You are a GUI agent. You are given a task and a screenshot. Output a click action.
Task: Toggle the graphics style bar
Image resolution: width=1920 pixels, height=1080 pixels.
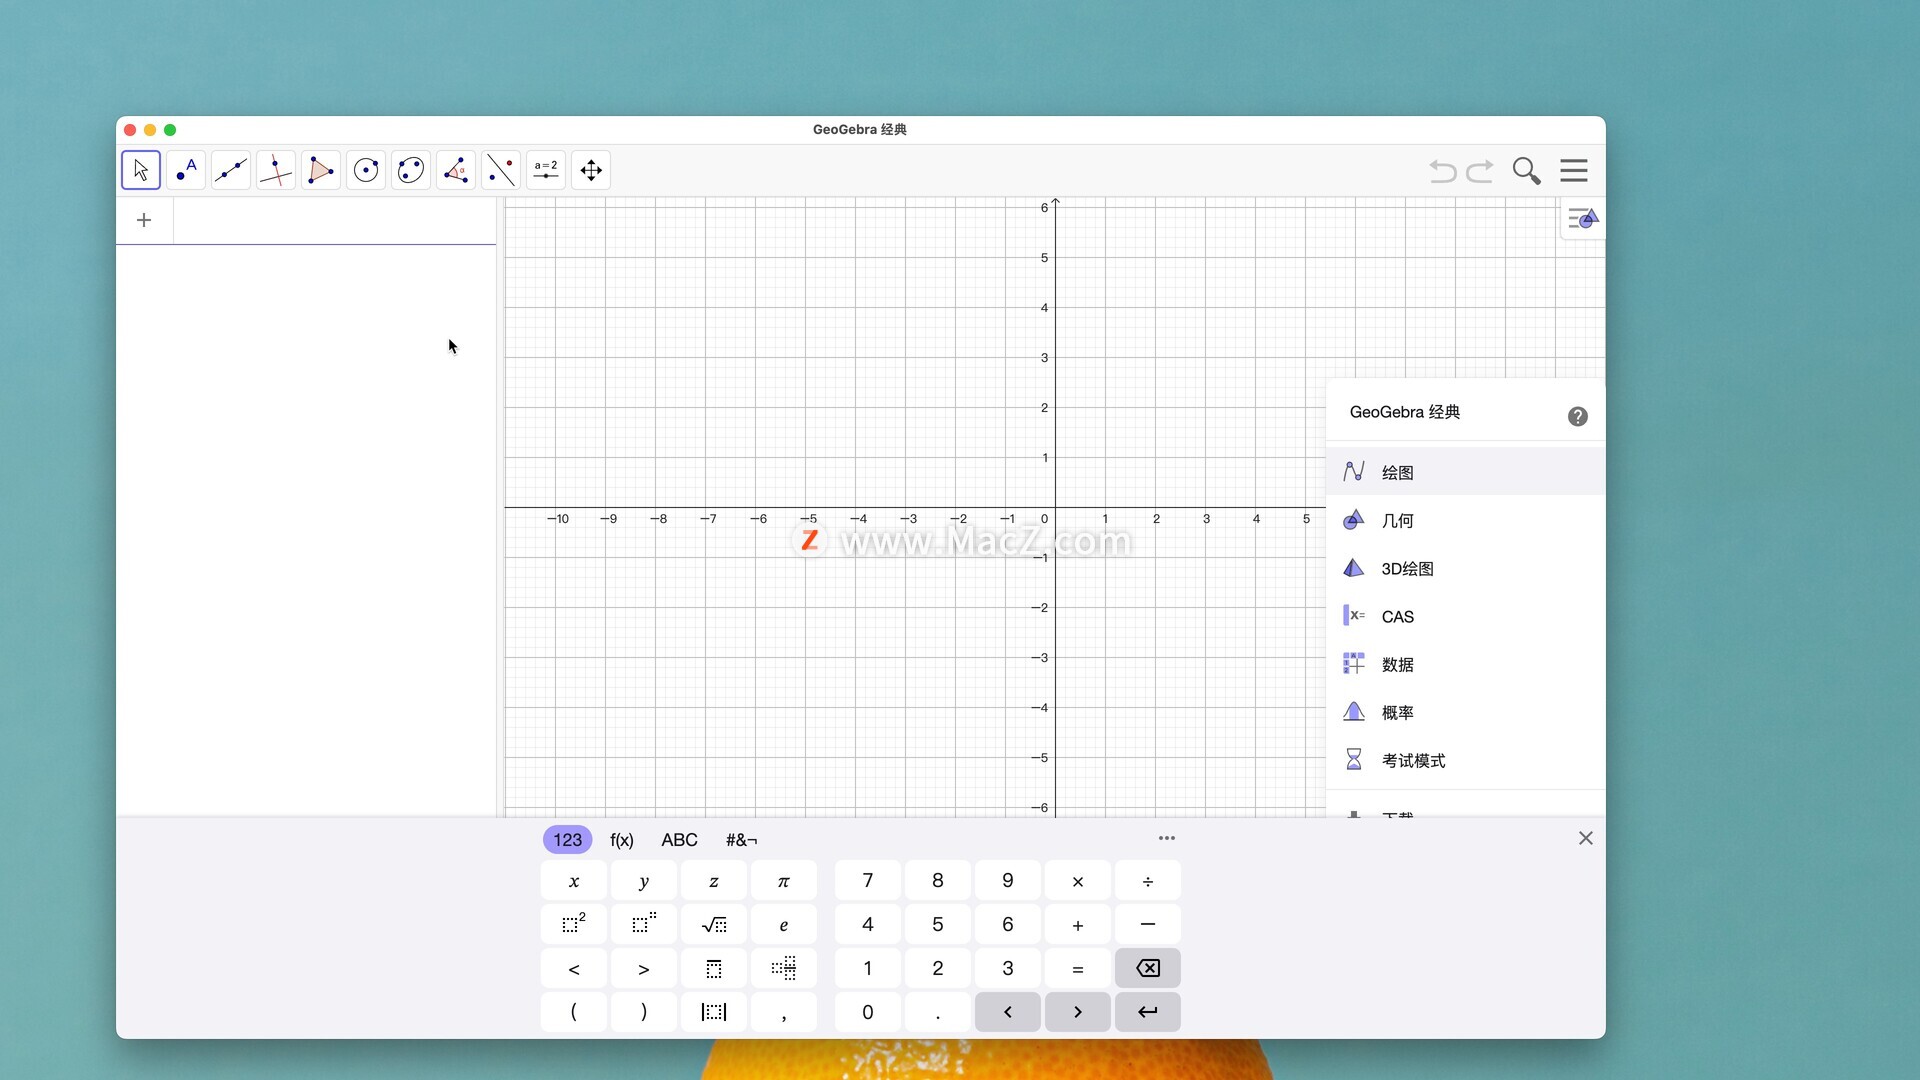(1583, 218)
